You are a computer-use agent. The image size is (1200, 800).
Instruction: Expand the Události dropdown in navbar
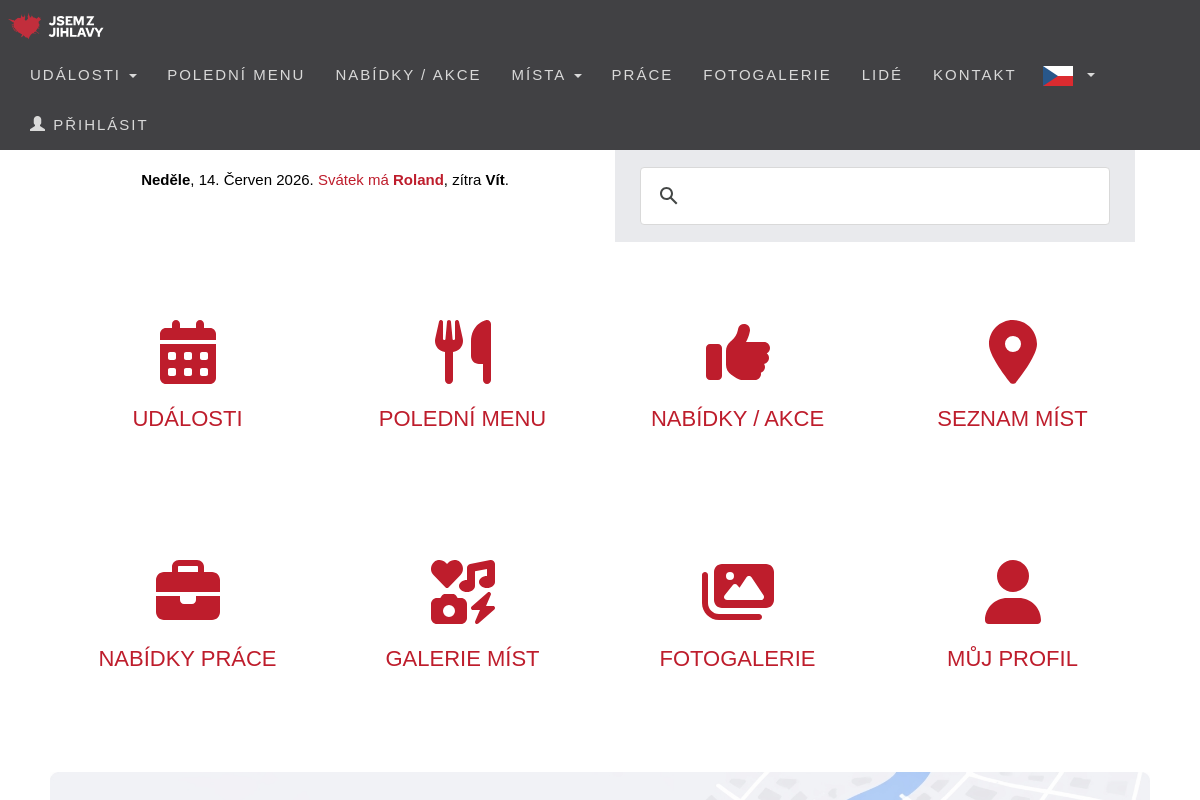coord(84,75)
